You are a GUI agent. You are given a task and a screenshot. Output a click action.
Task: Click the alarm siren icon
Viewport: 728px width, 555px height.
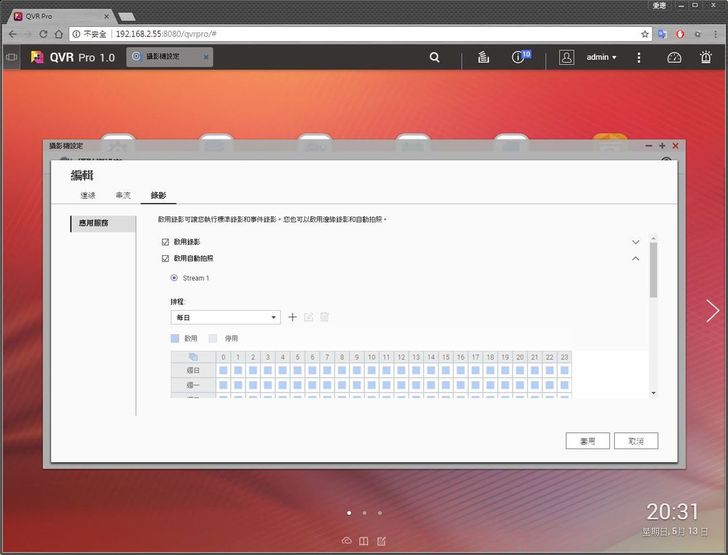click(706, 57)
